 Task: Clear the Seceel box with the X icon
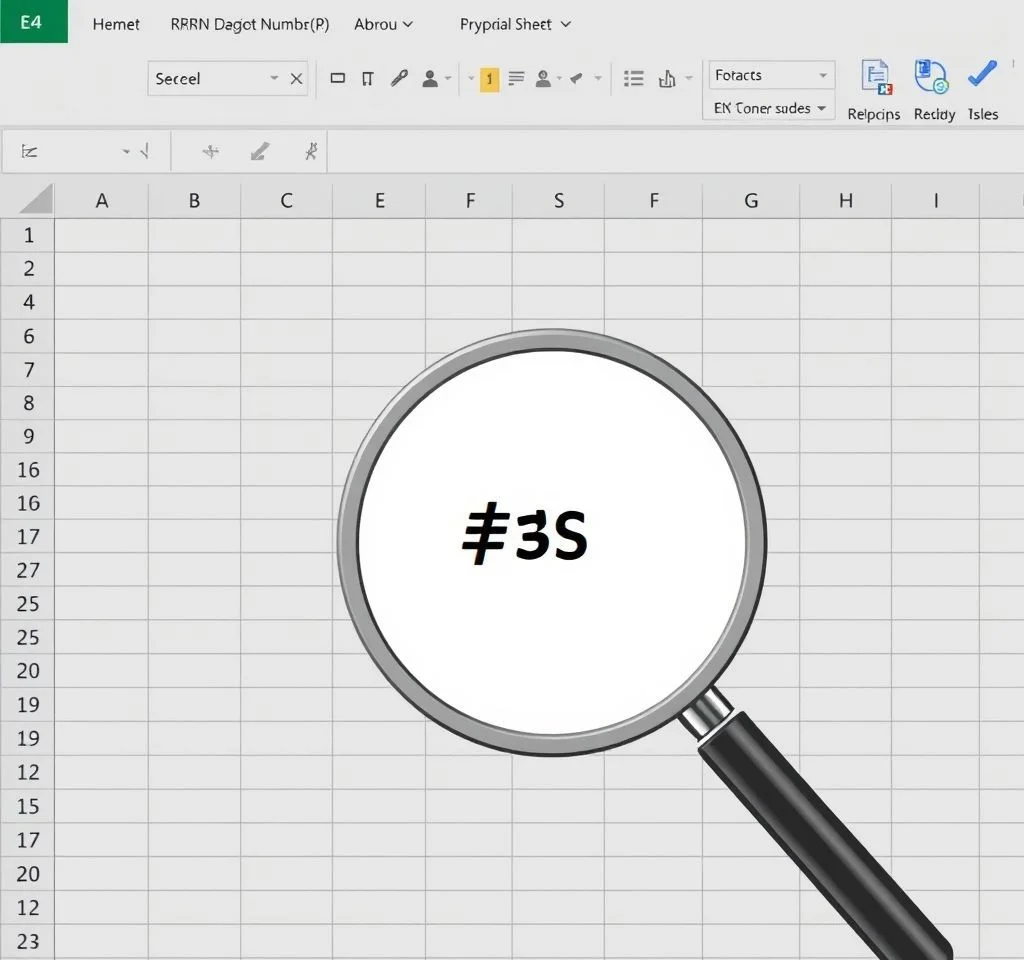coord(296,79)
